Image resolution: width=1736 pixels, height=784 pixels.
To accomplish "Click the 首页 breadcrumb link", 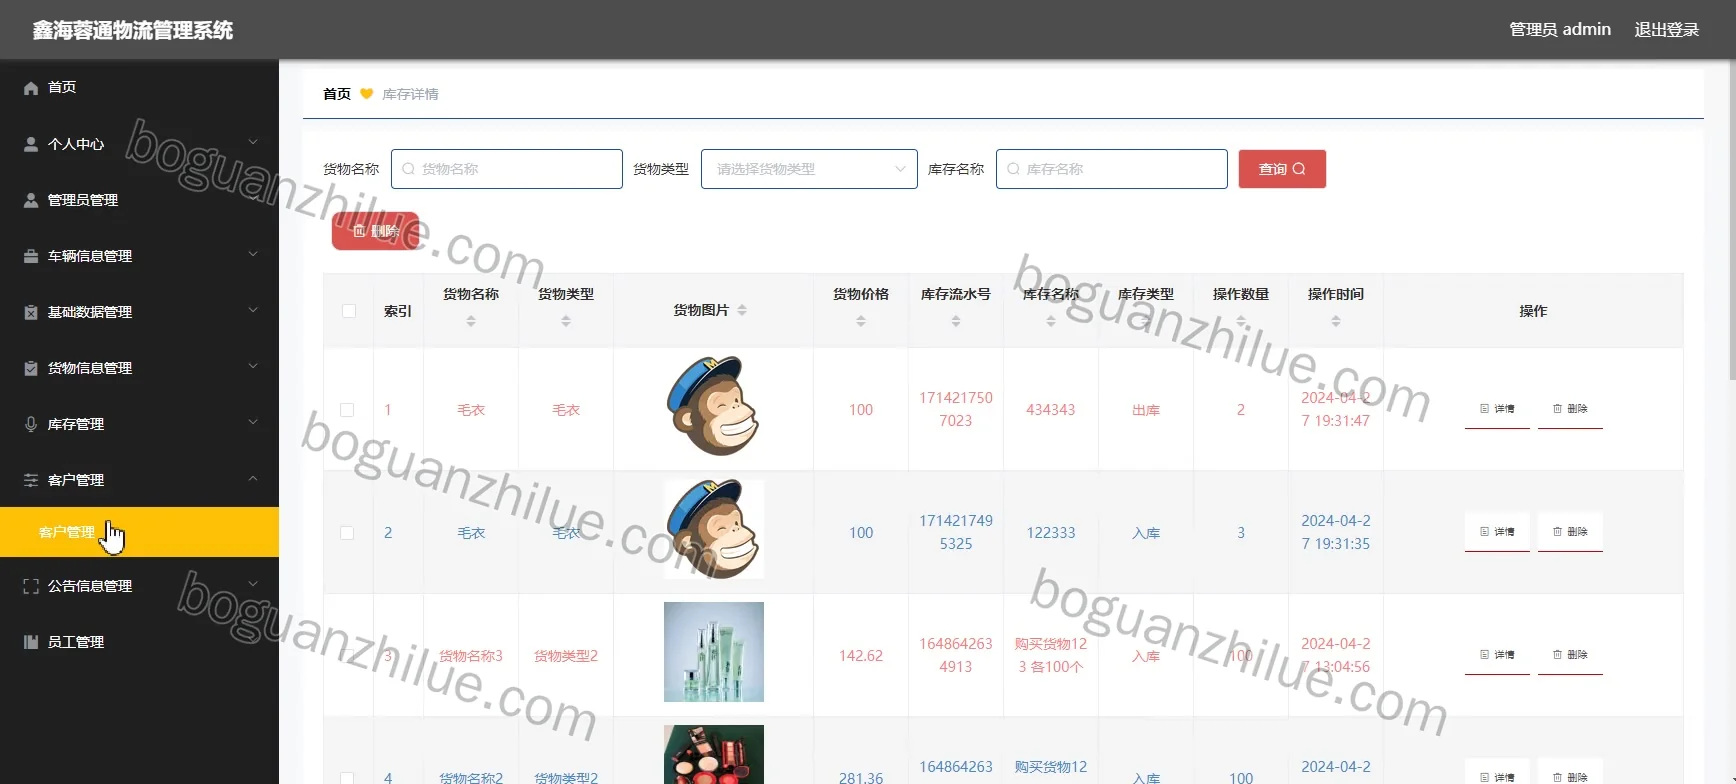I will pos(337,94).
